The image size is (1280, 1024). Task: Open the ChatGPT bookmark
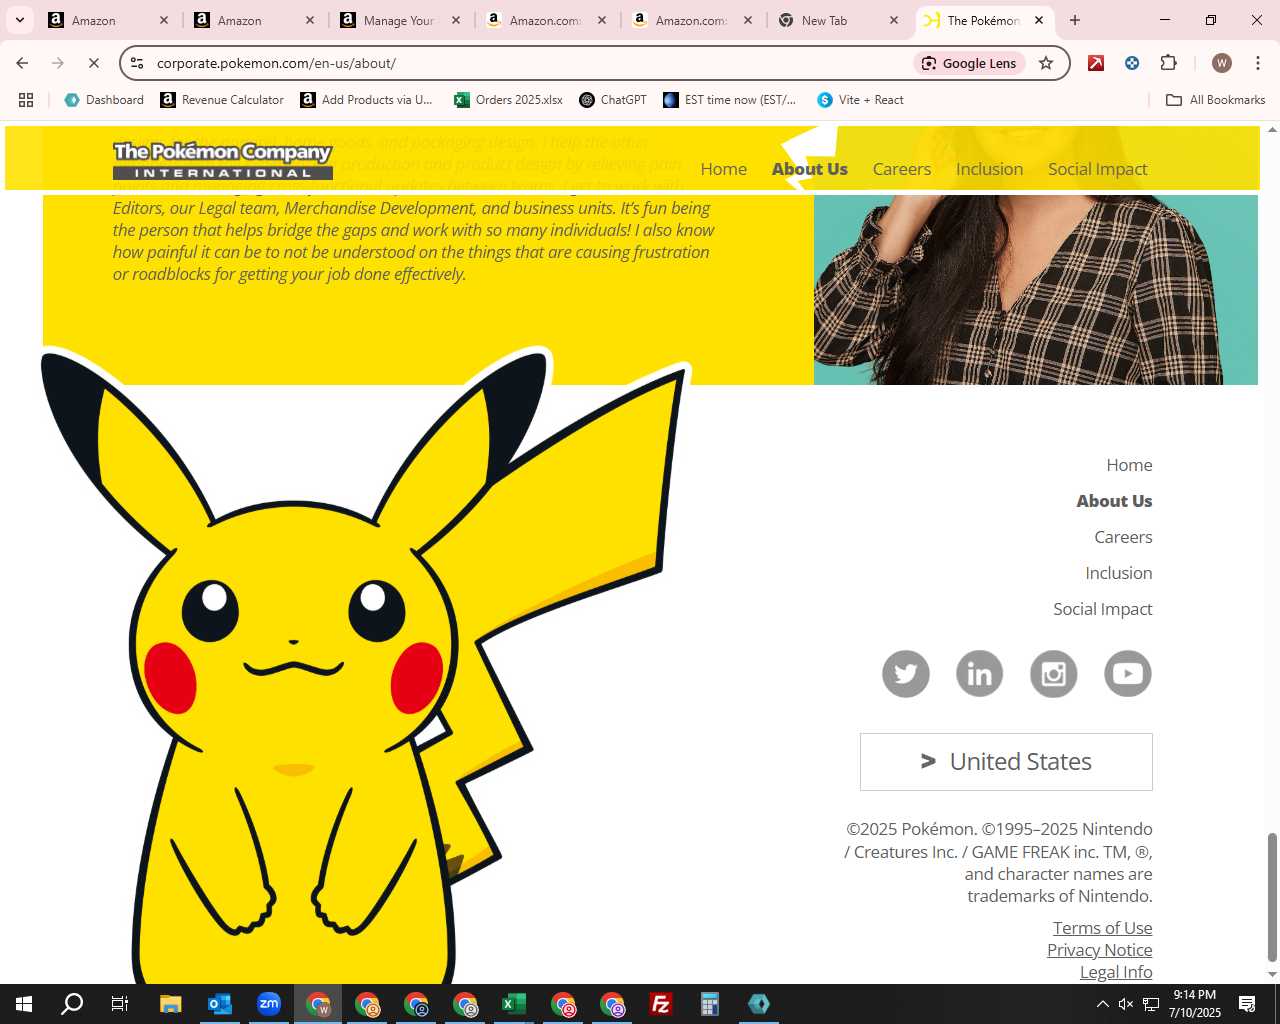tap(613, 100)
